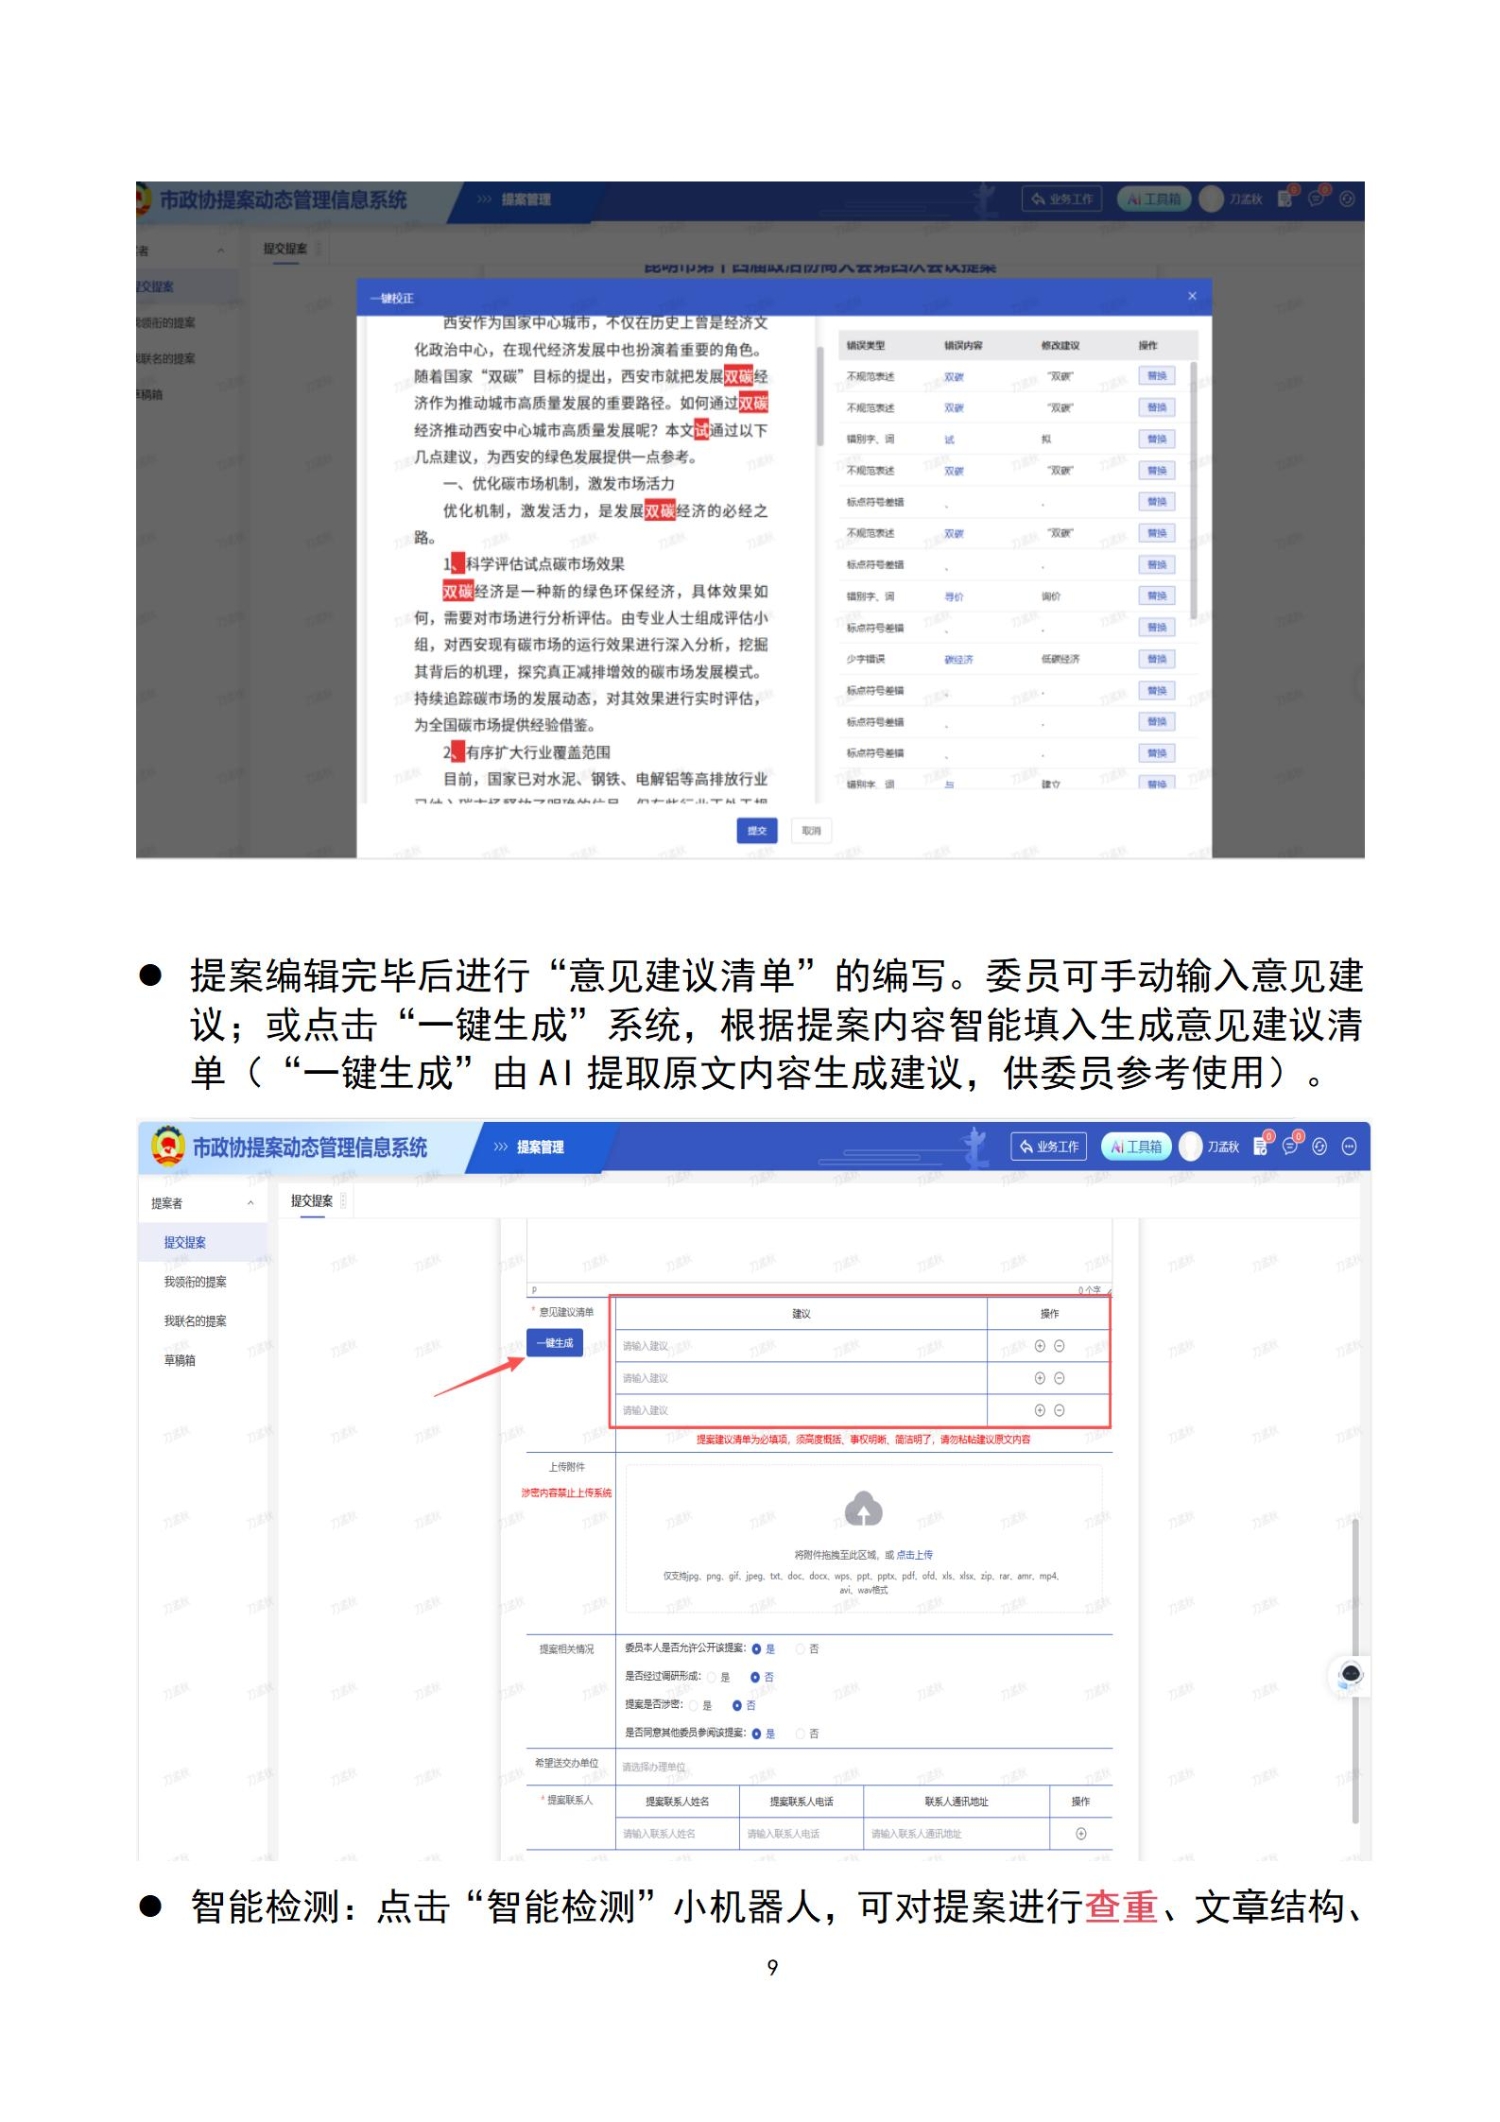Close the 一键校正 dialog with X
Image resolution: width=1500 pixels, height=2122 pixels.
pyautogui.click(x=1191, y=296)
